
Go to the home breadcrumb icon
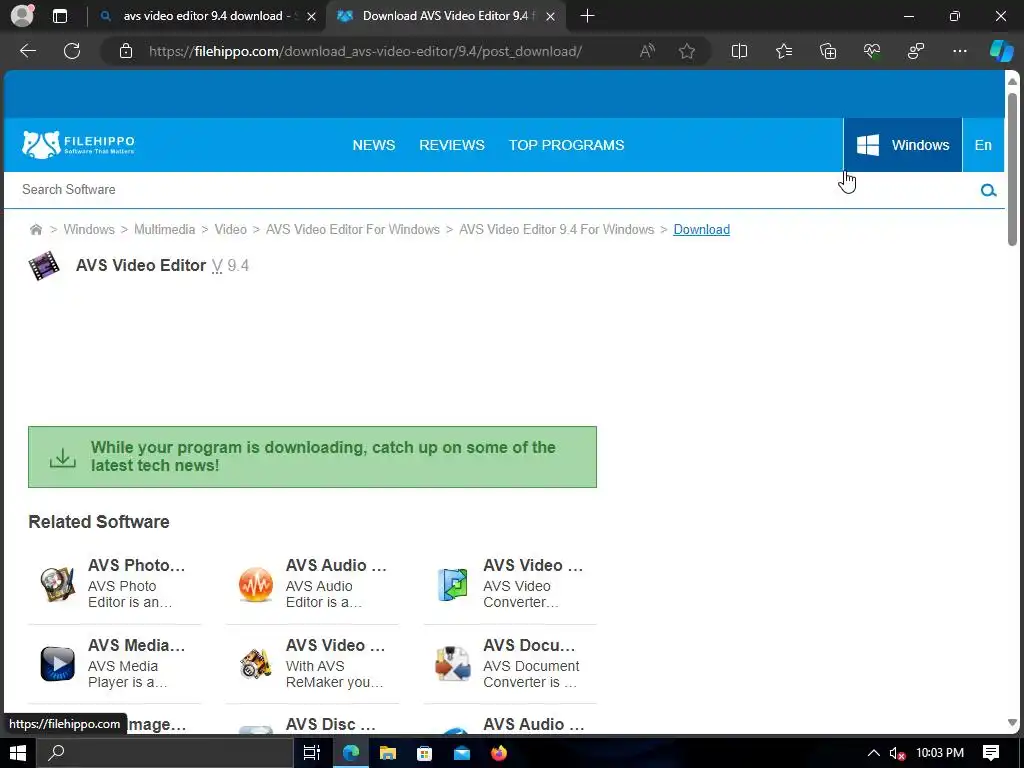point(36,229)
